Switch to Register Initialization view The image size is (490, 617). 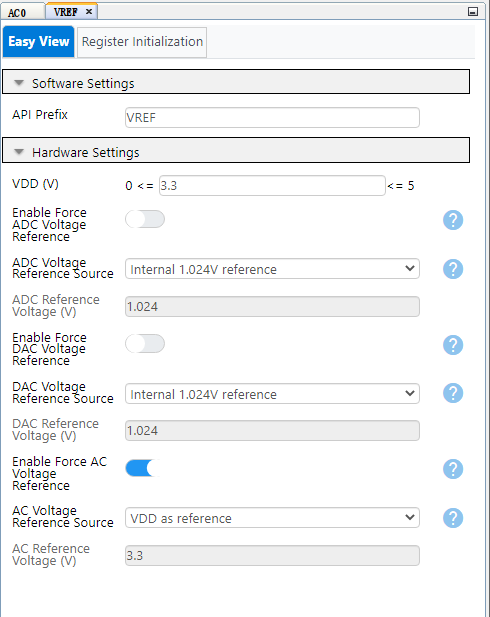pos(142,42)
